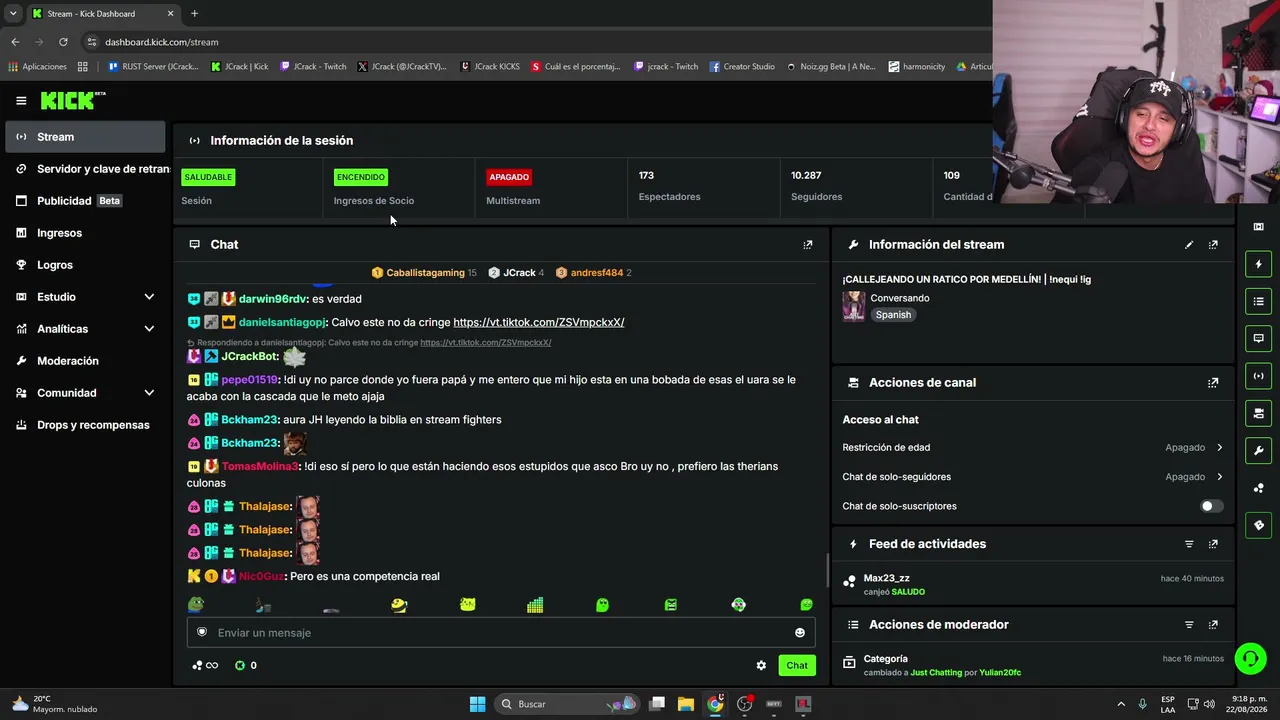Image resolution: width=1280 pixels, height=720 pixels.
Task: Show hidden system tray icons
Action: tap(1121, 704)
